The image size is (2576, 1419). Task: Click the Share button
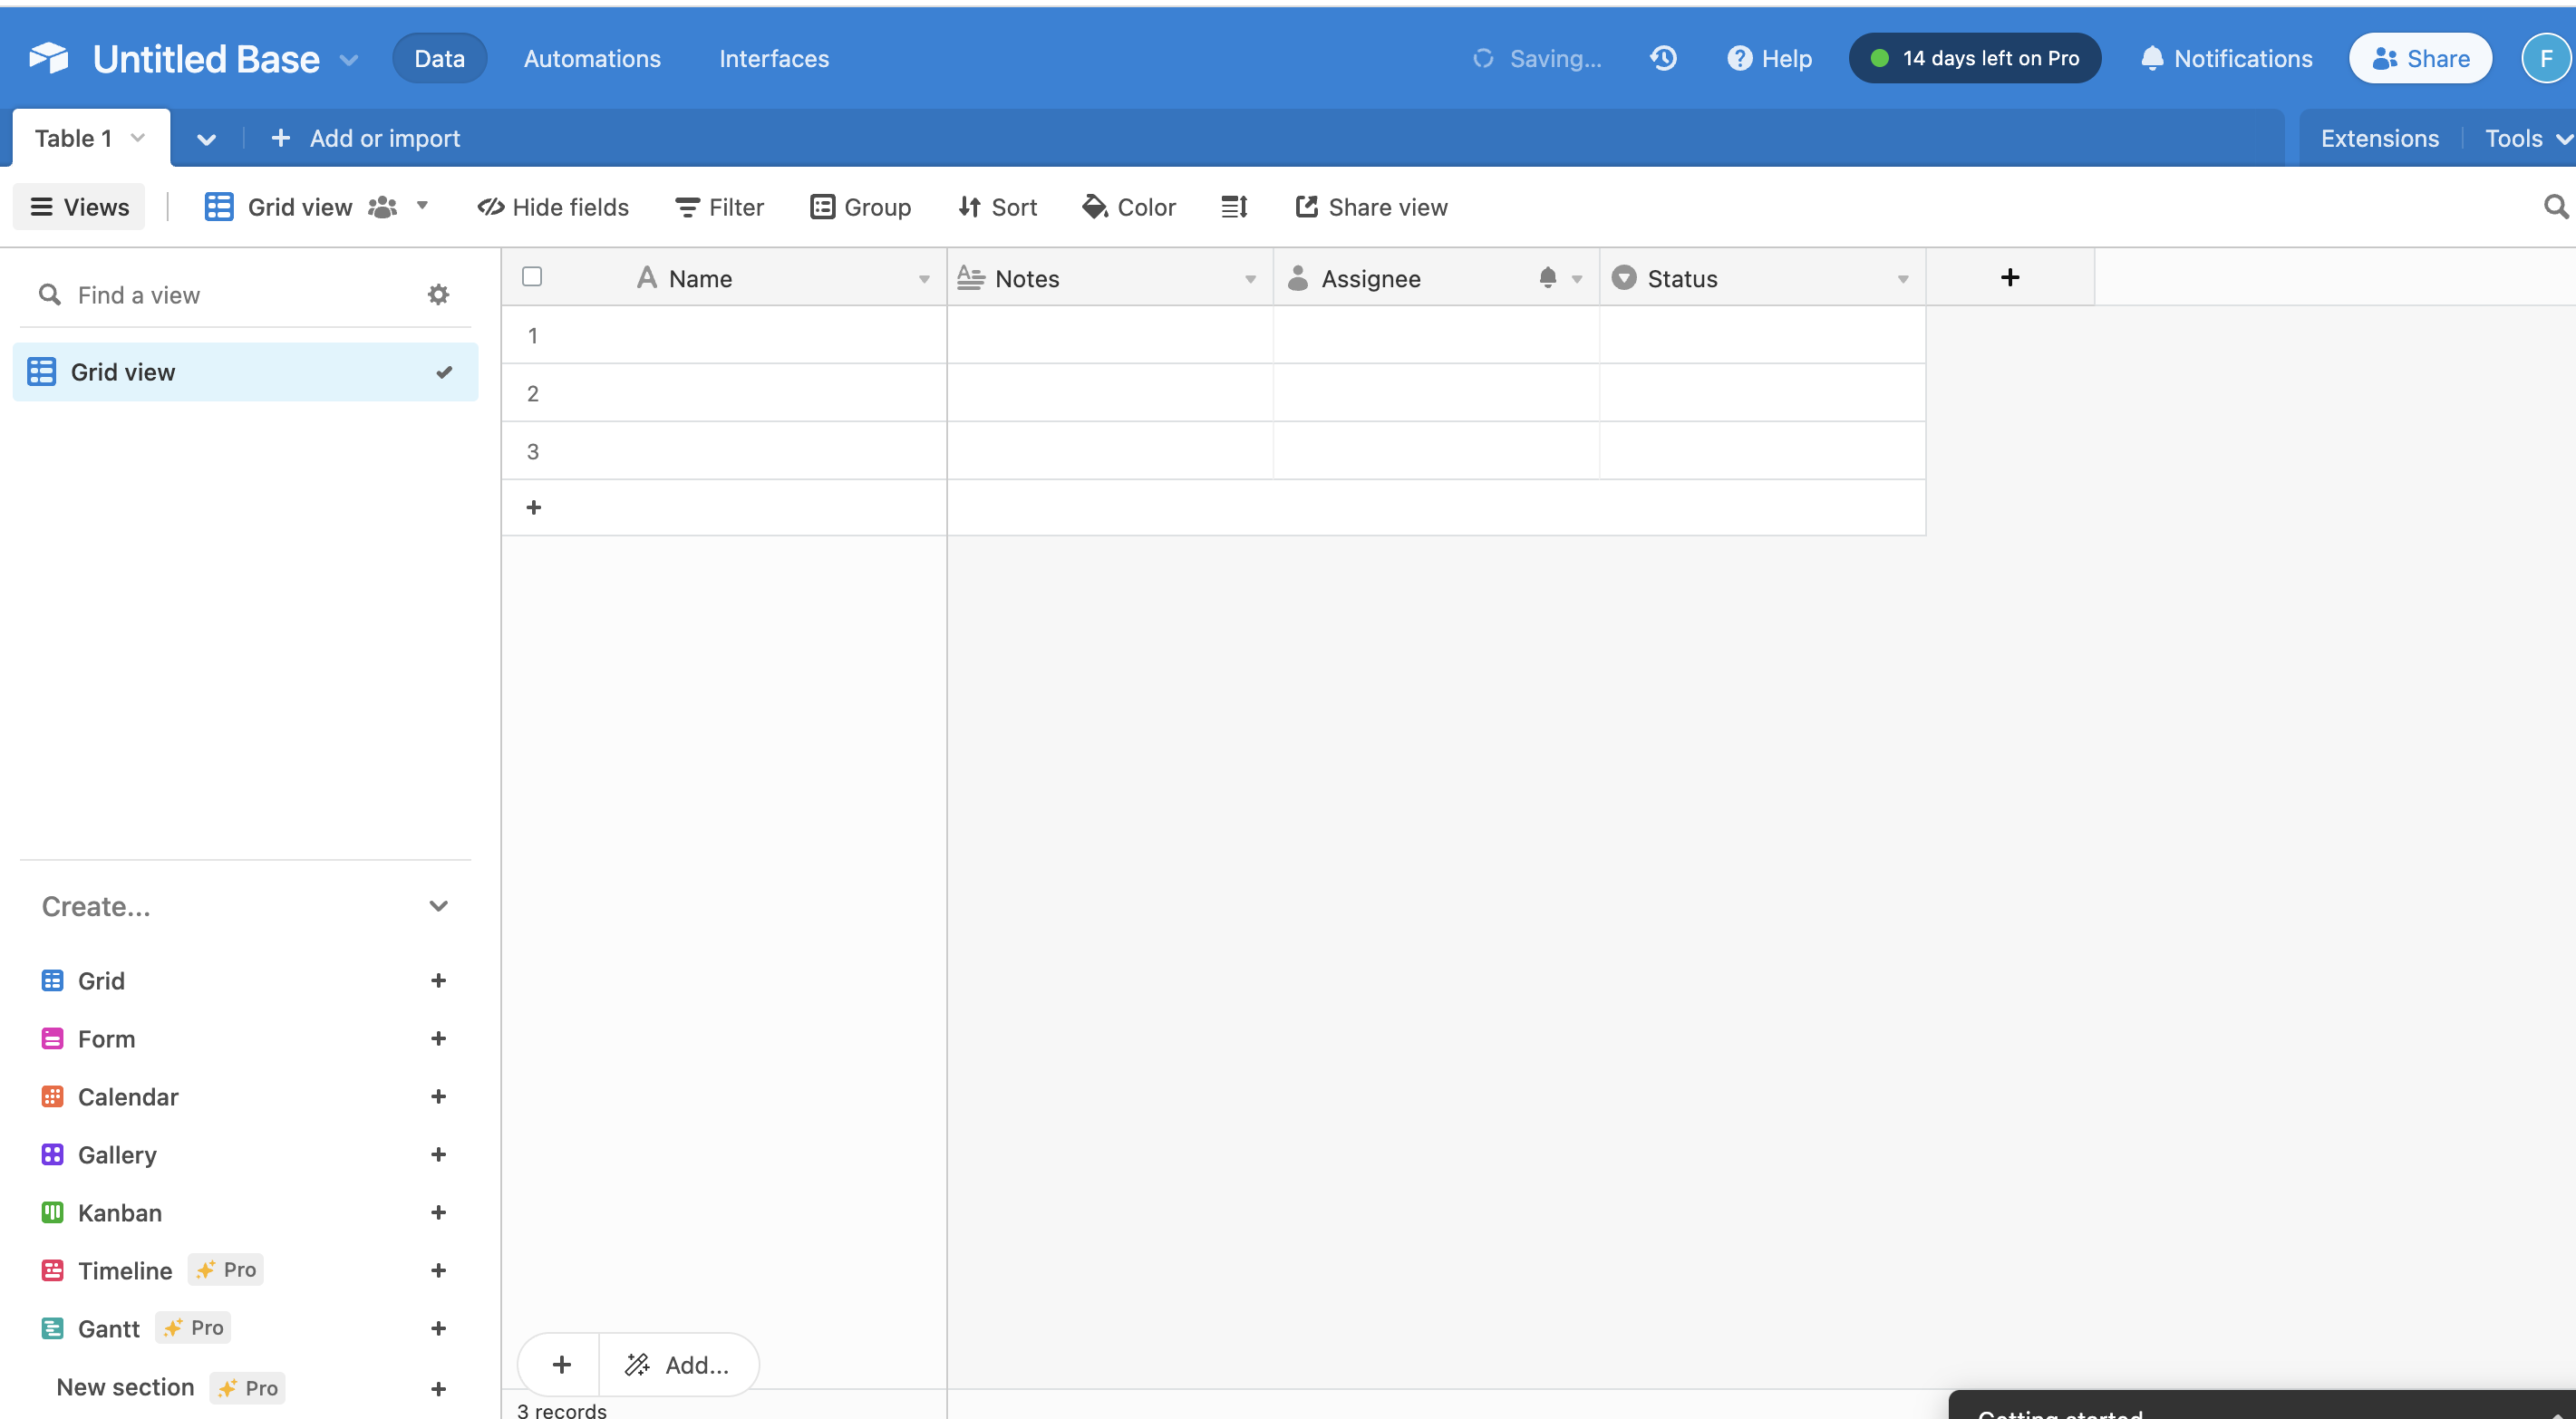[x=2419, y=58]
